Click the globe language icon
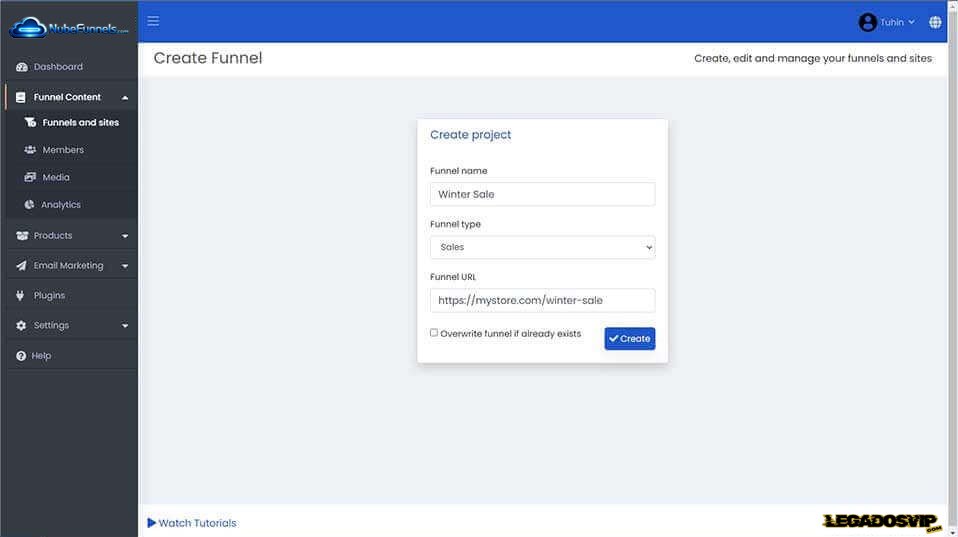The image size is (958, 537). coord(935,22)
